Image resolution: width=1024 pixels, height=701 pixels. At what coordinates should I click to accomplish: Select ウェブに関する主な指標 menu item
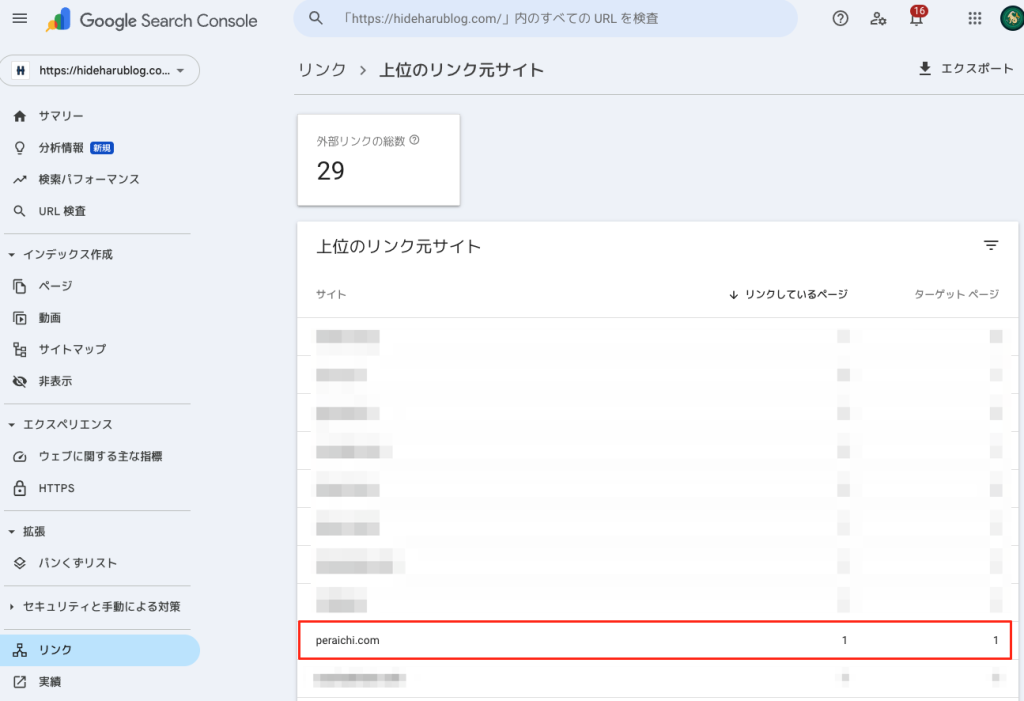pyautogui.click(x=100, y=457)
